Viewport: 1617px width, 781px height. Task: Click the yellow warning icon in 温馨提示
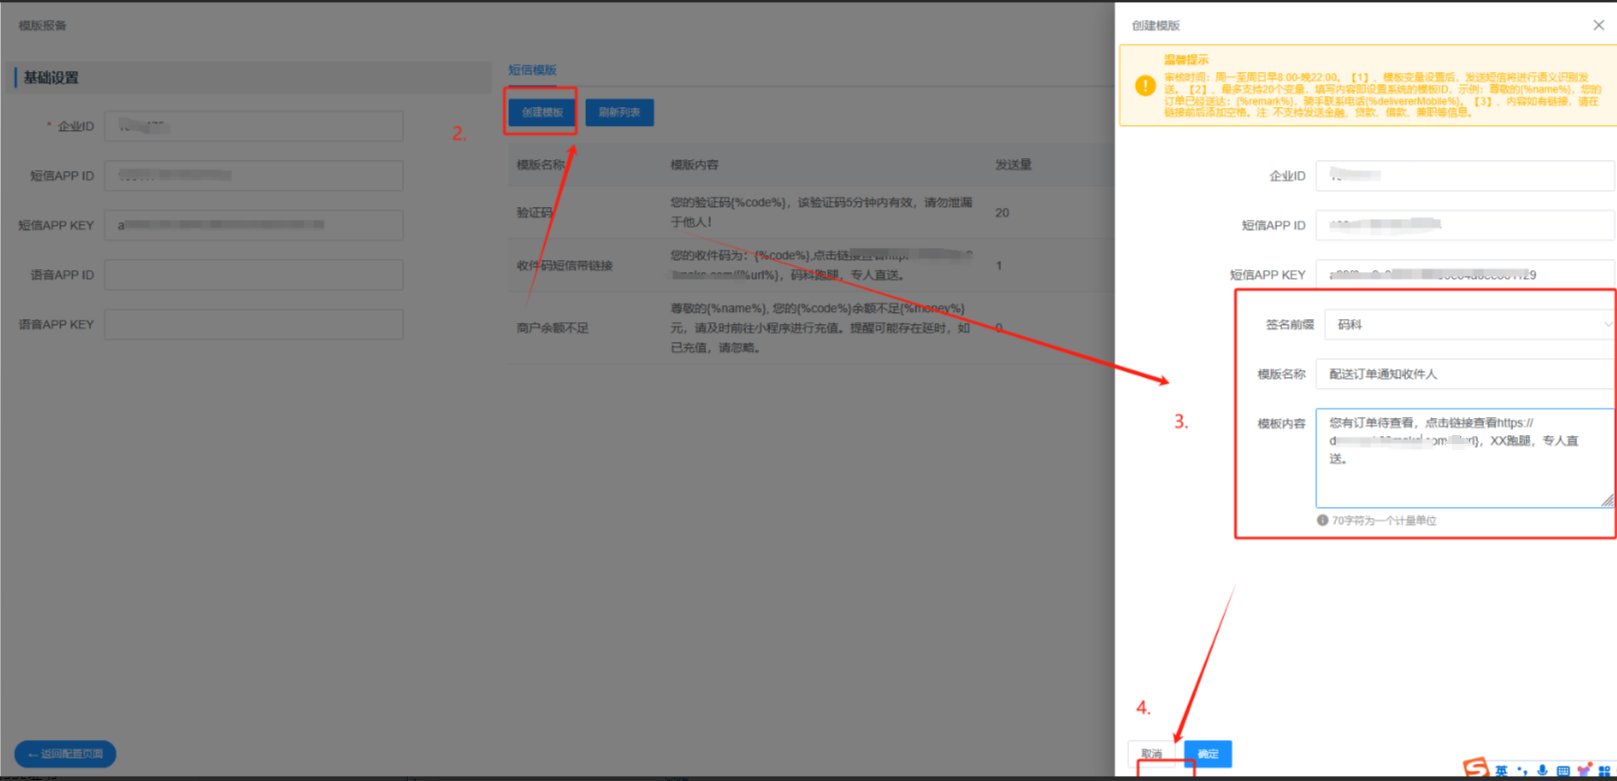click(x=1145, y=86)
